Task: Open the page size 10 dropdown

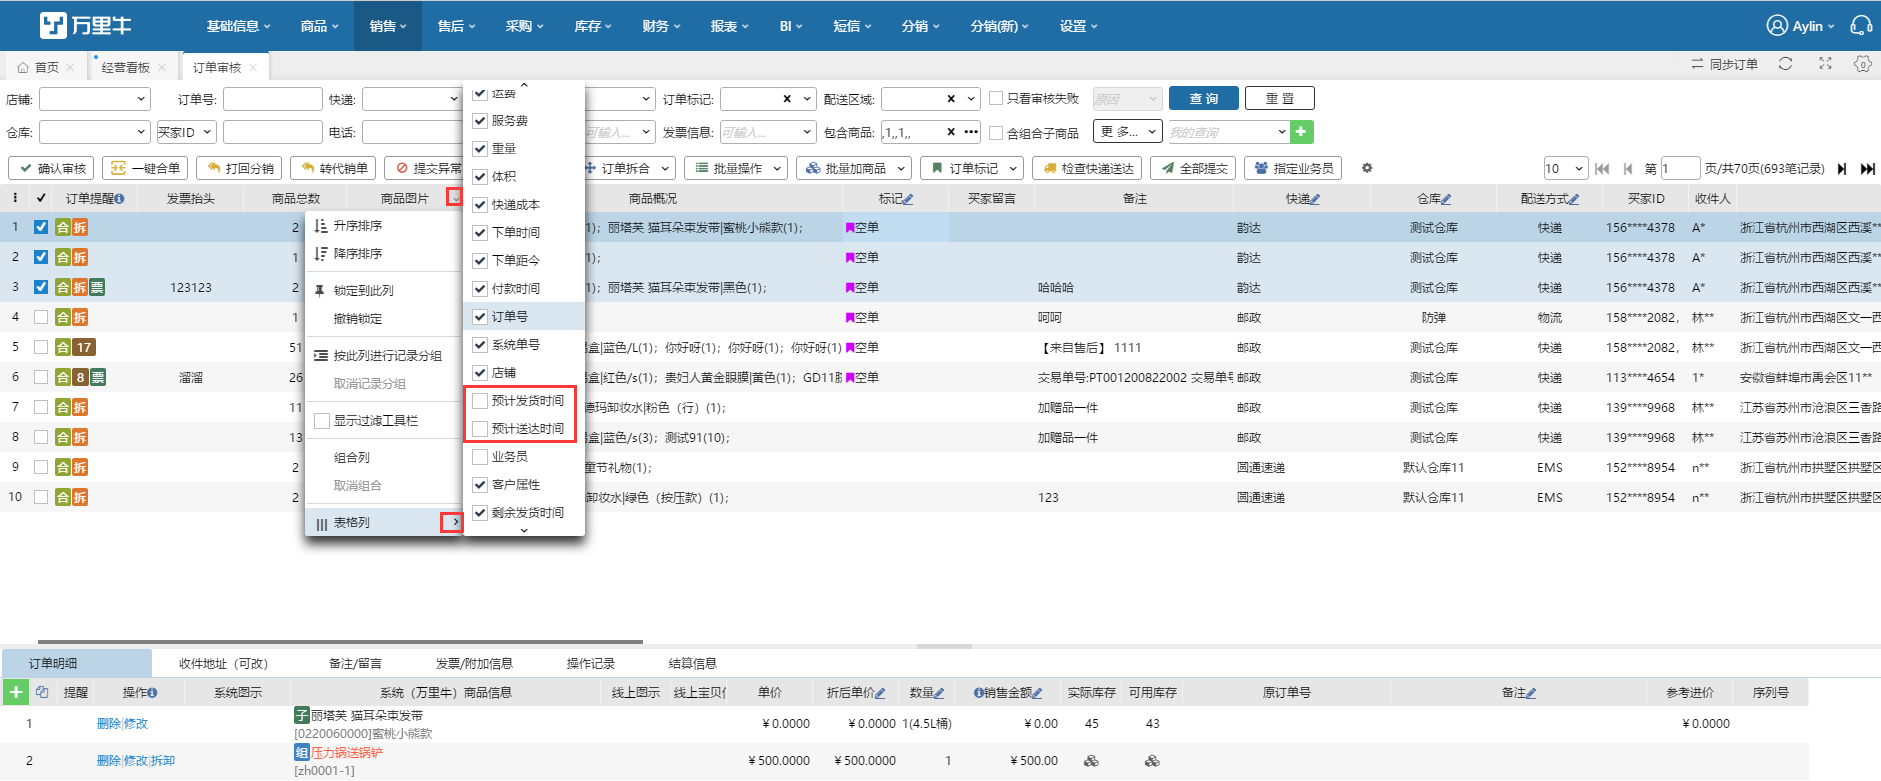Action: [x=1565, y=168]
